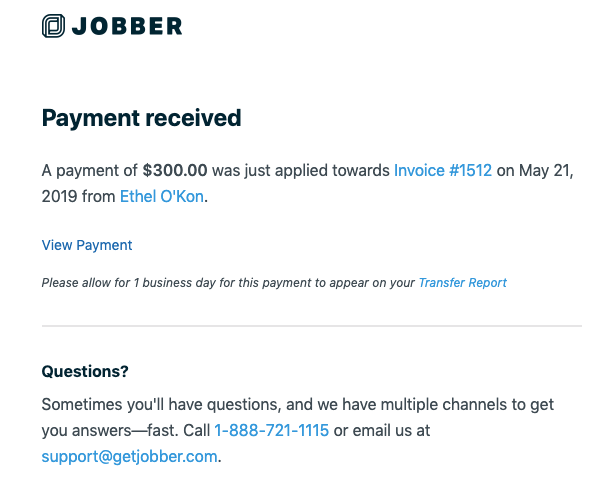Click the 'you answers—fast. Call' text
The height and width of the screenshot is (493, 615).
(x=126, y=430)
